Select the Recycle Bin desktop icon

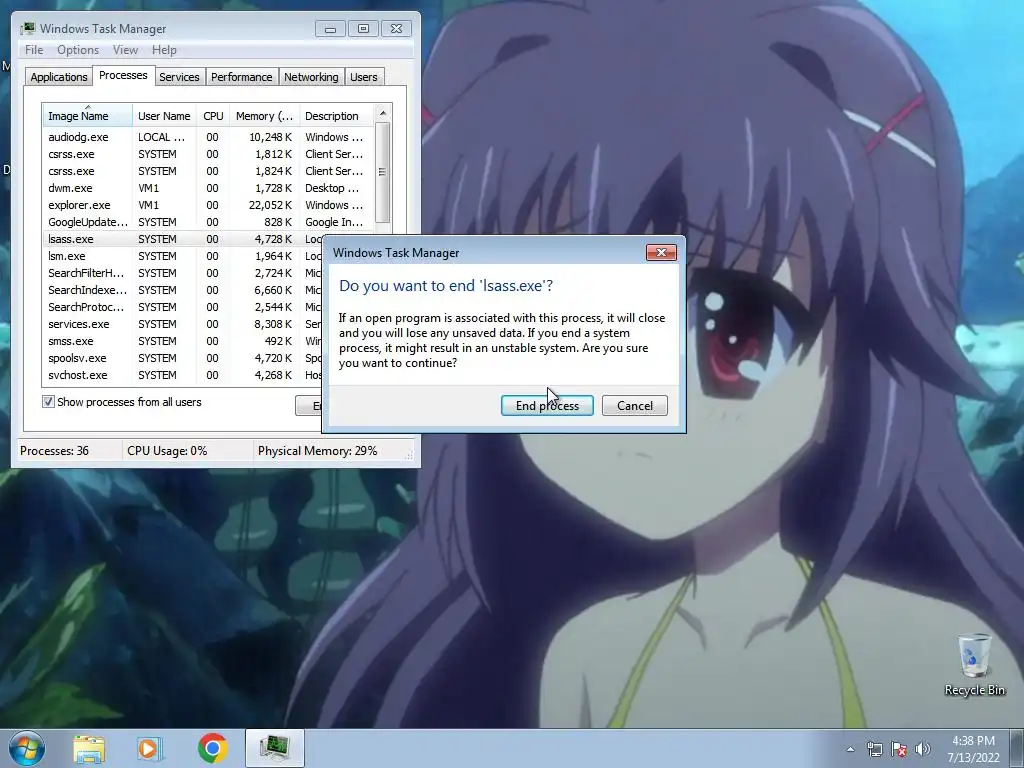[974, 664]
